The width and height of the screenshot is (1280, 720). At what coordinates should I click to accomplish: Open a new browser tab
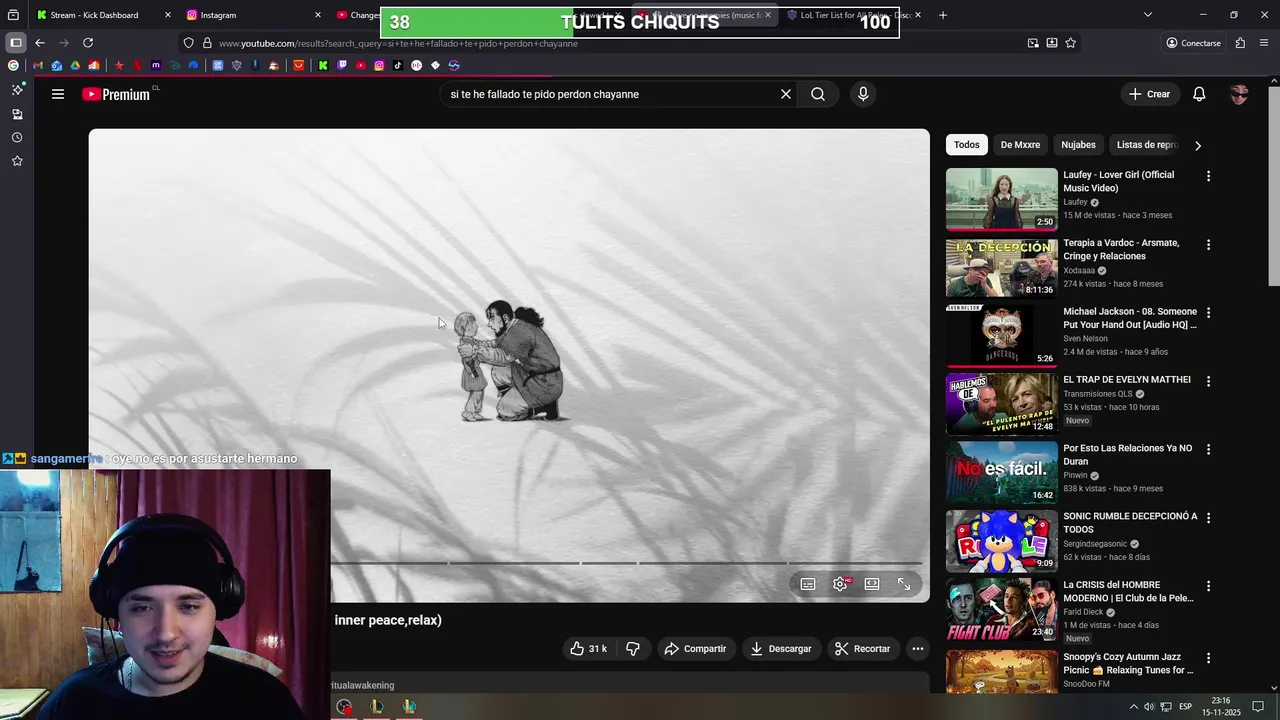coord(943,15)
